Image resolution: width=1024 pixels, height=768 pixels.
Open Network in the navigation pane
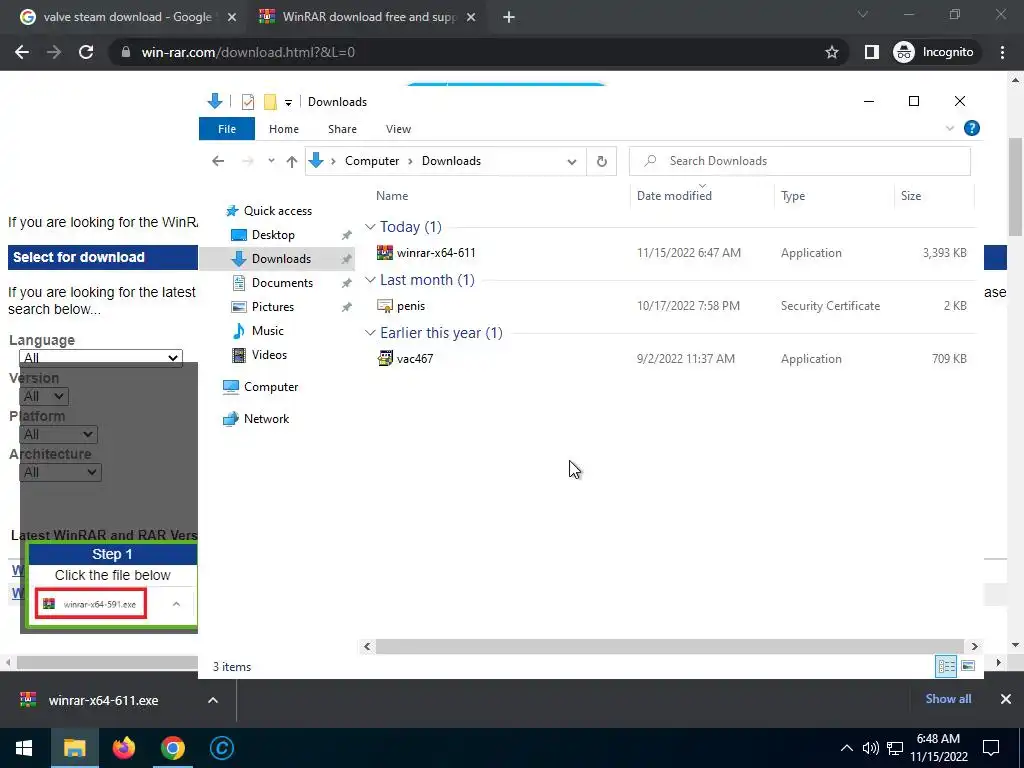[x=266, y=419]
